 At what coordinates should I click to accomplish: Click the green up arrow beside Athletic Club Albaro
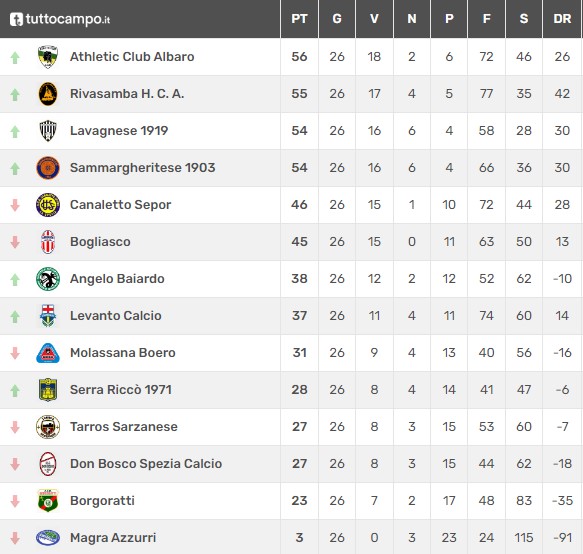coord(15,57)
